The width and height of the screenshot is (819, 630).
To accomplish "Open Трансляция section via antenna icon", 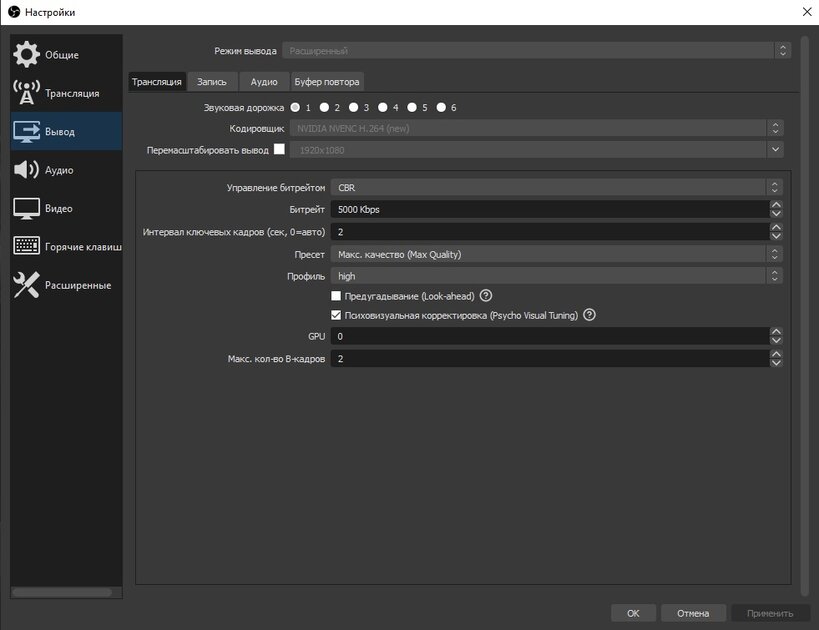I will (x=27, y=92).
